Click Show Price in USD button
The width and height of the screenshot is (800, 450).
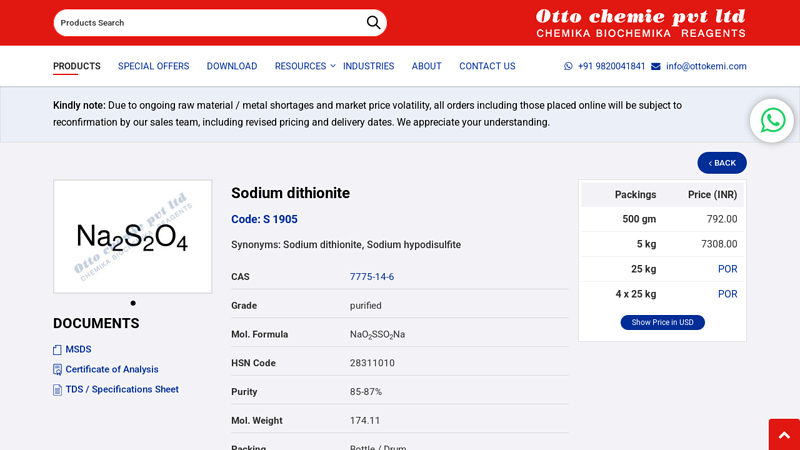pyautogui.click(x=662, y=322)
